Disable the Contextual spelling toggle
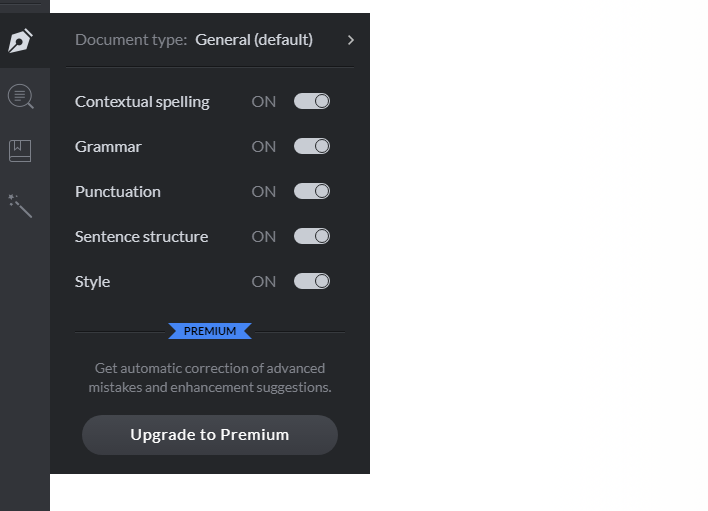708x511 pixels. point(312,101)
